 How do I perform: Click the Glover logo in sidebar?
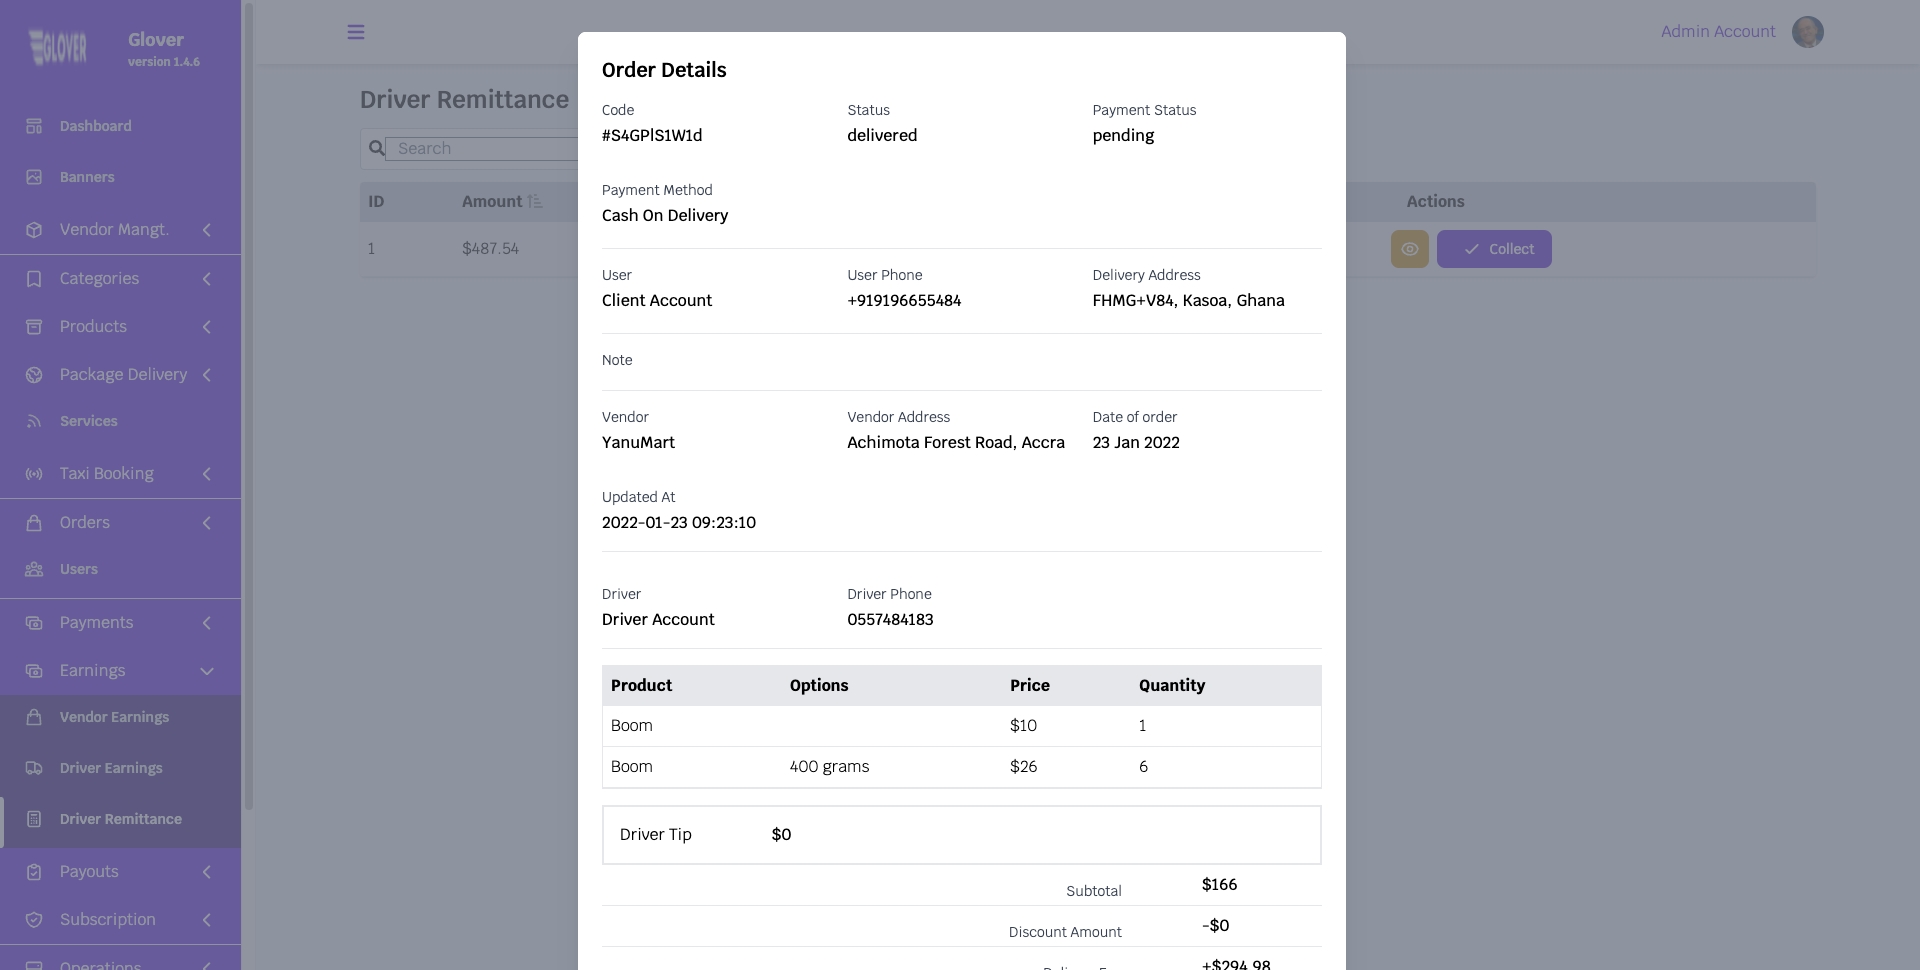pyautogui.click(x=58, y=47)
